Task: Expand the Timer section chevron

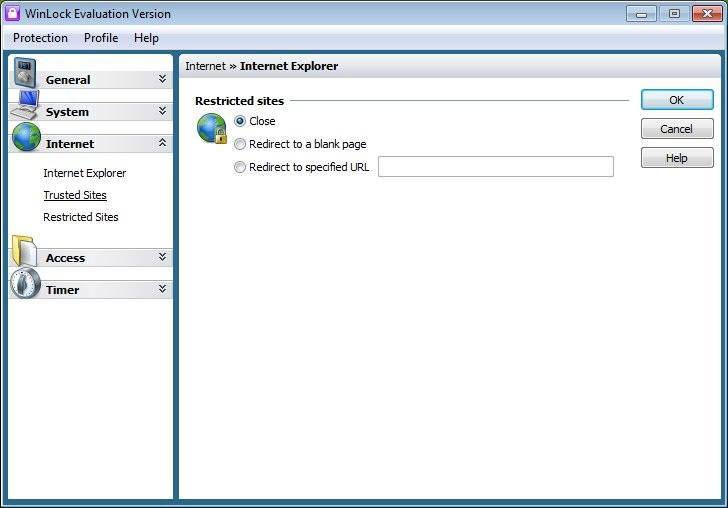Action: coord(162,289)
